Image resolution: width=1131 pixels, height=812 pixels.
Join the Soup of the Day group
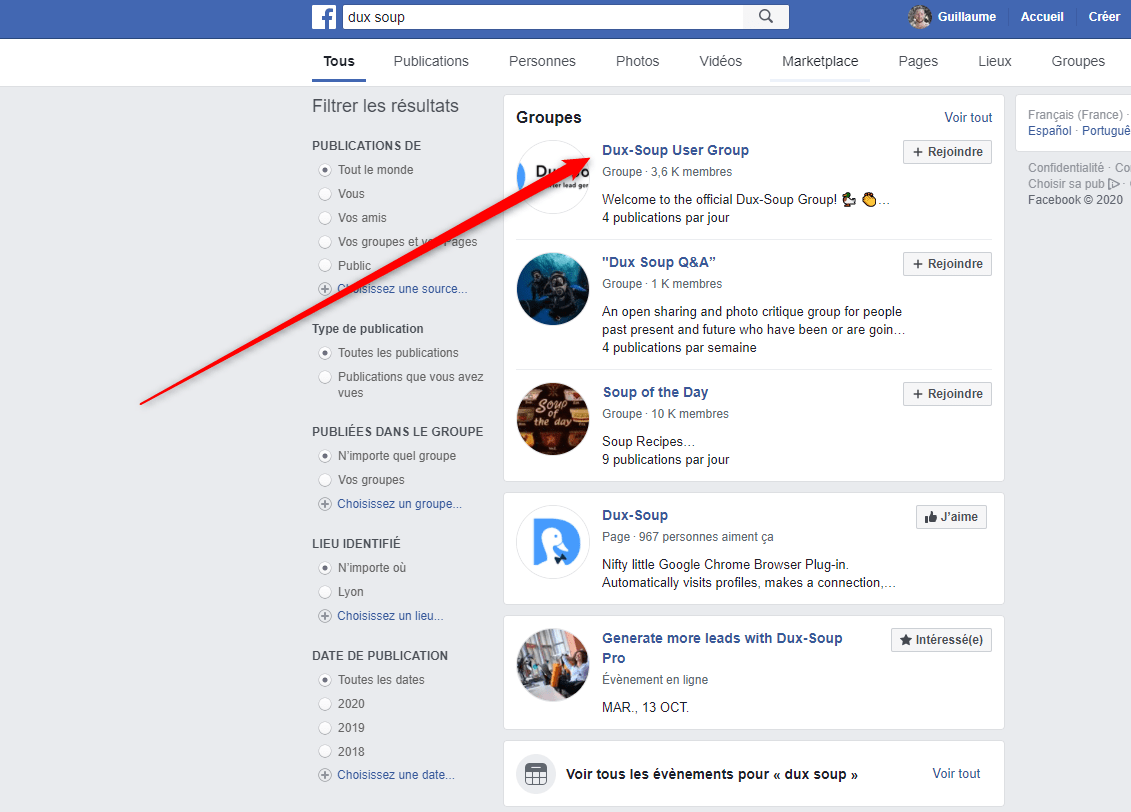947,394
